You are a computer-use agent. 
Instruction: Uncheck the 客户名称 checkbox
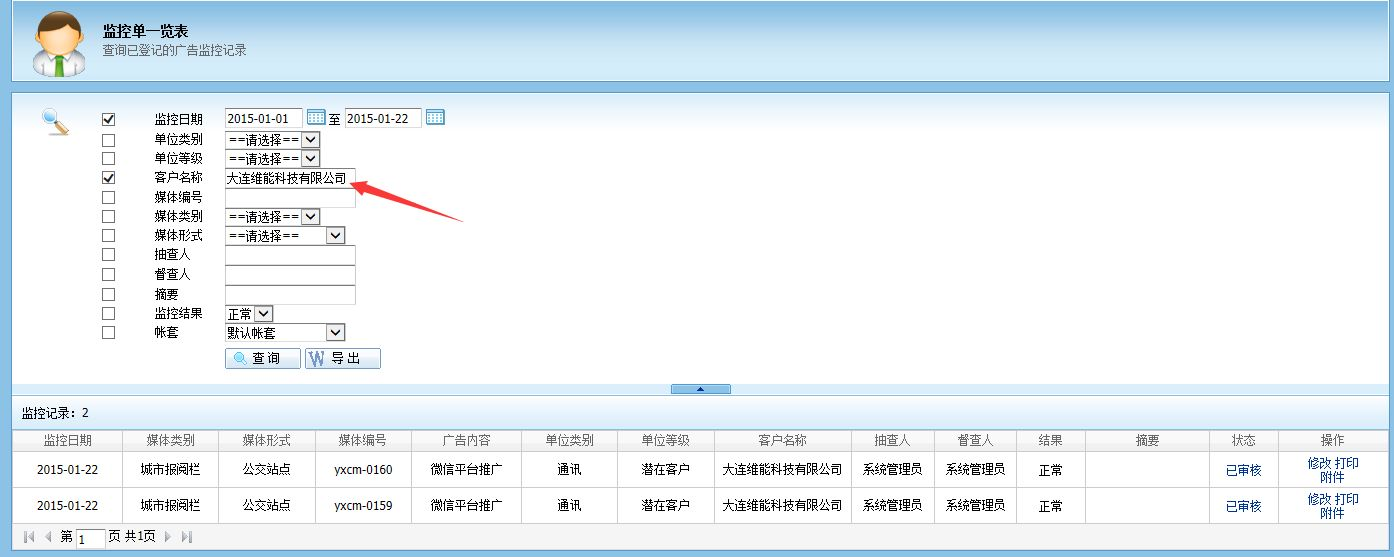tap(108, 177)
